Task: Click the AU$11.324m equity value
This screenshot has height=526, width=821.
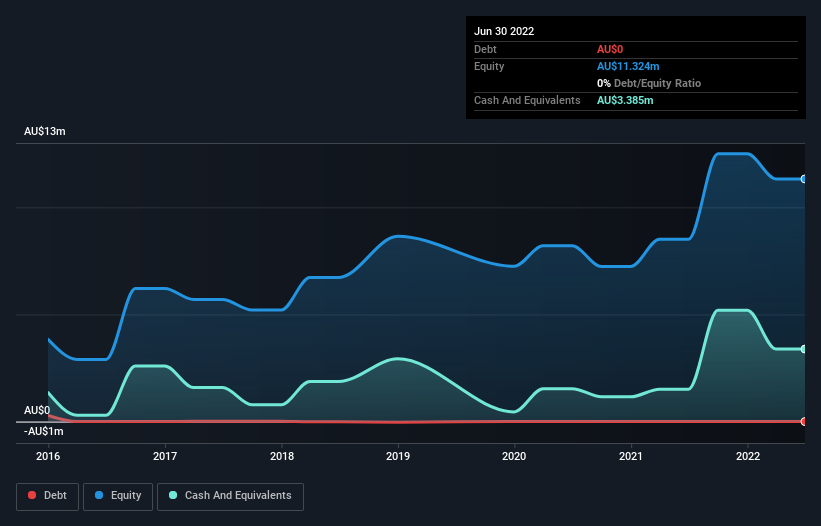Action: [628, 66]
